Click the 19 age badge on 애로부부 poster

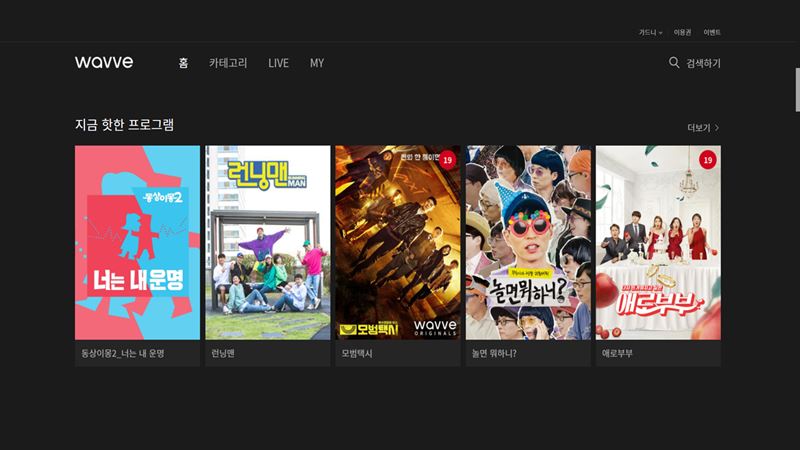coord(708,159)
